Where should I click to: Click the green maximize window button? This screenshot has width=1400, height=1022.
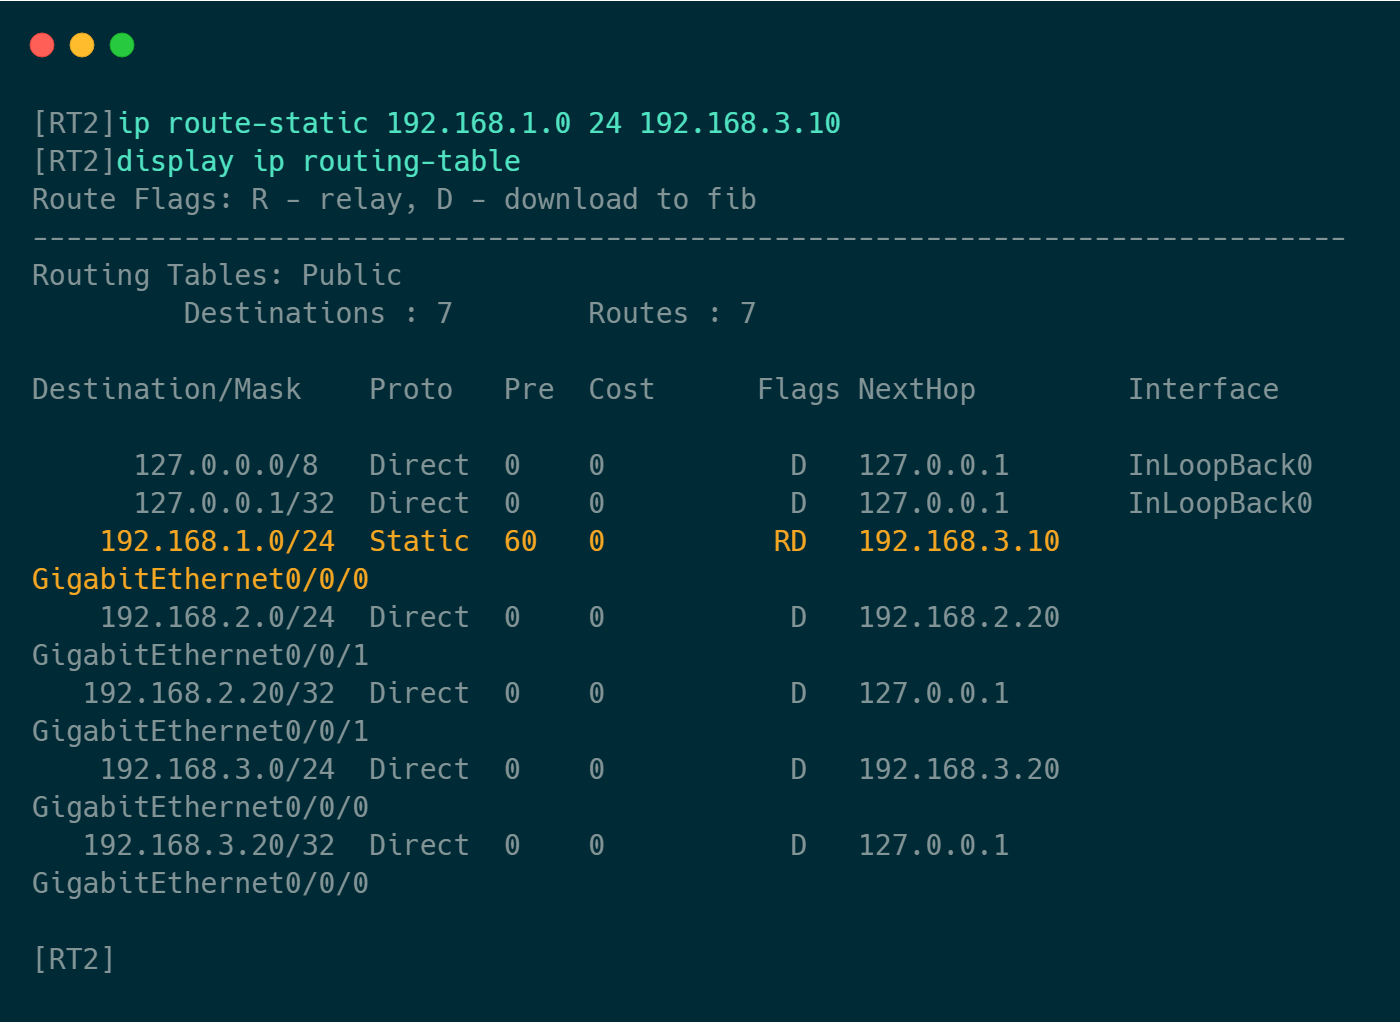click(122, 45)
